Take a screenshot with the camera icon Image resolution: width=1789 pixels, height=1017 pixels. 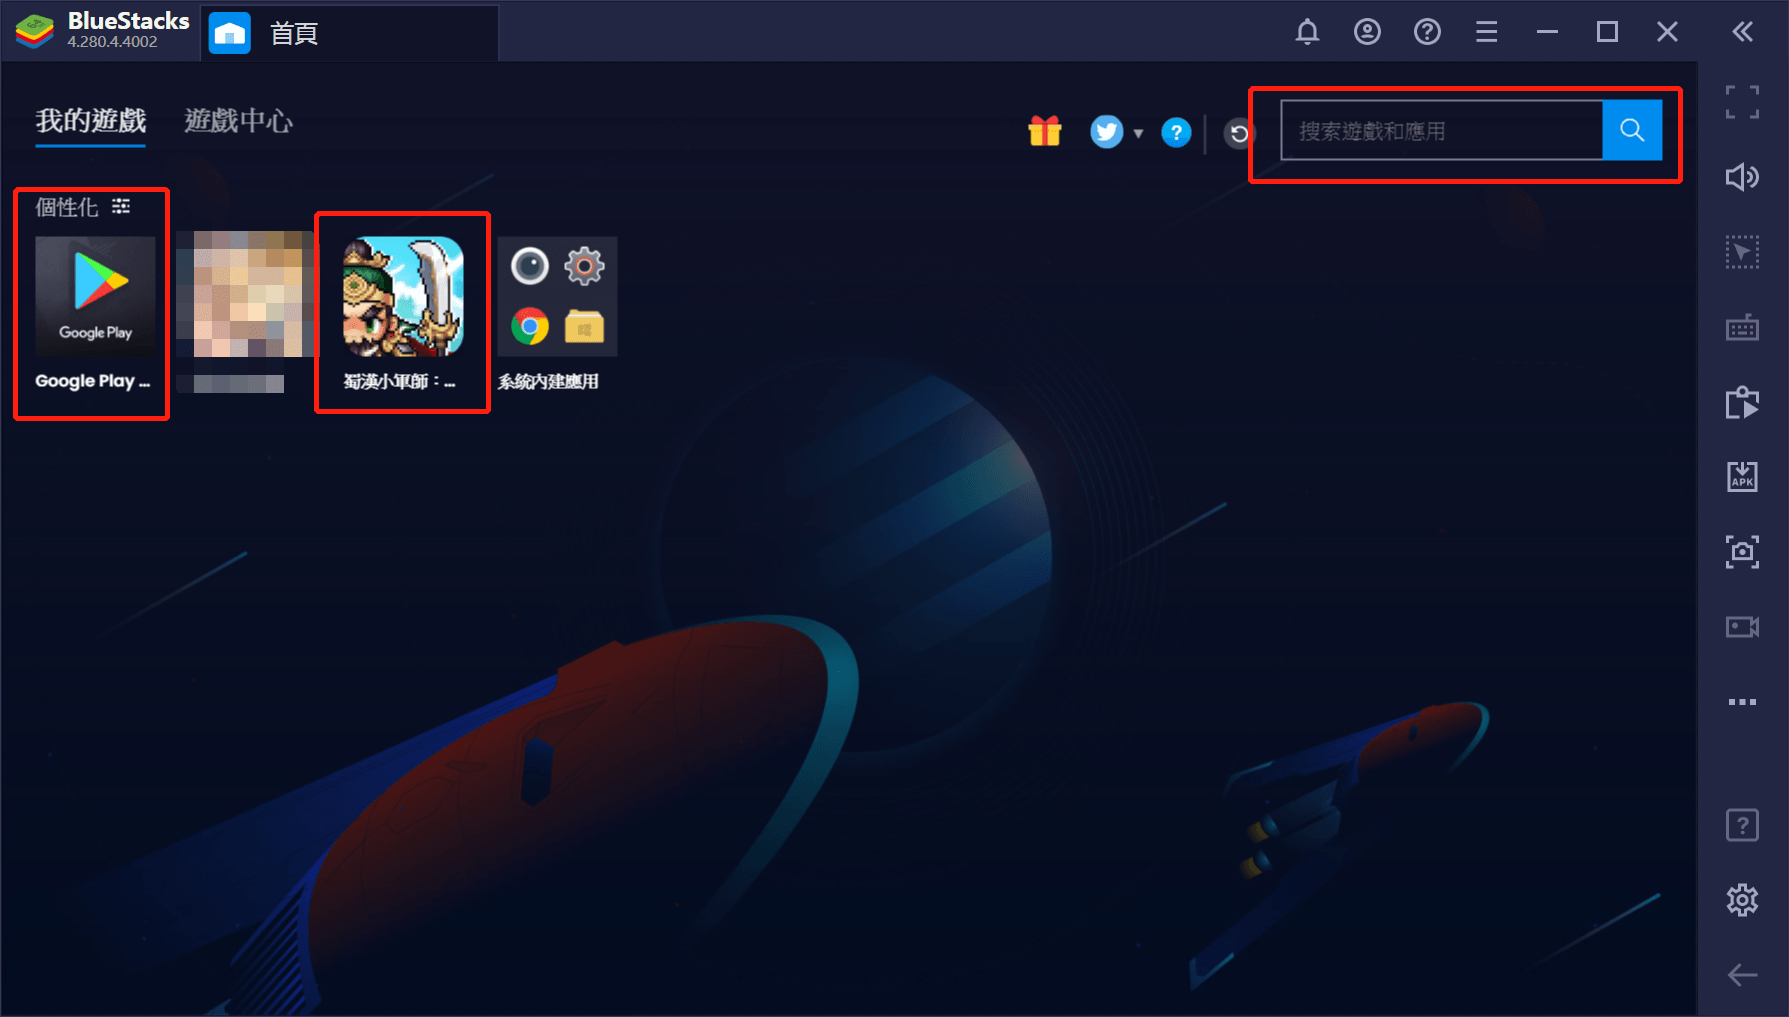1742,551
